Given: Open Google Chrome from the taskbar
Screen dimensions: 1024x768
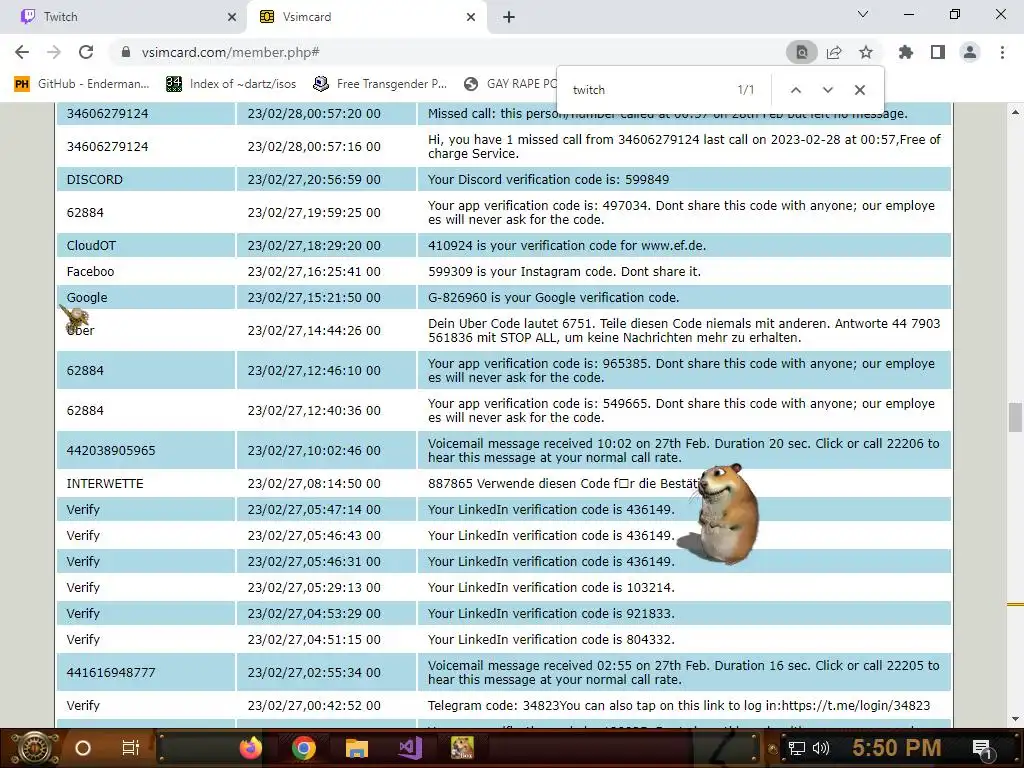Looking at the screenshot, I should [304, 748].
